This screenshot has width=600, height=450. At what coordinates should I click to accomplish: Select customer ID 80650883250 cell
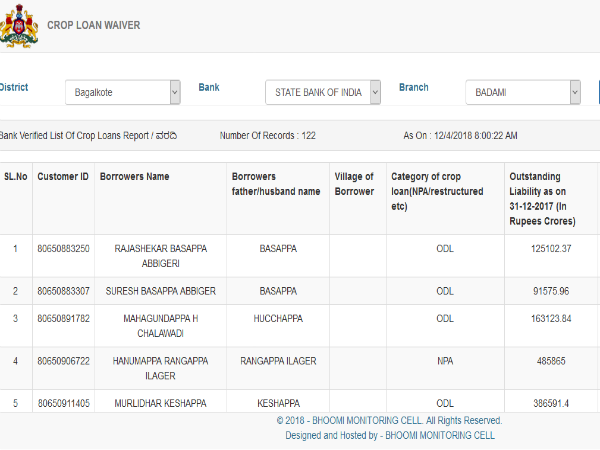(x=64, y=248)
